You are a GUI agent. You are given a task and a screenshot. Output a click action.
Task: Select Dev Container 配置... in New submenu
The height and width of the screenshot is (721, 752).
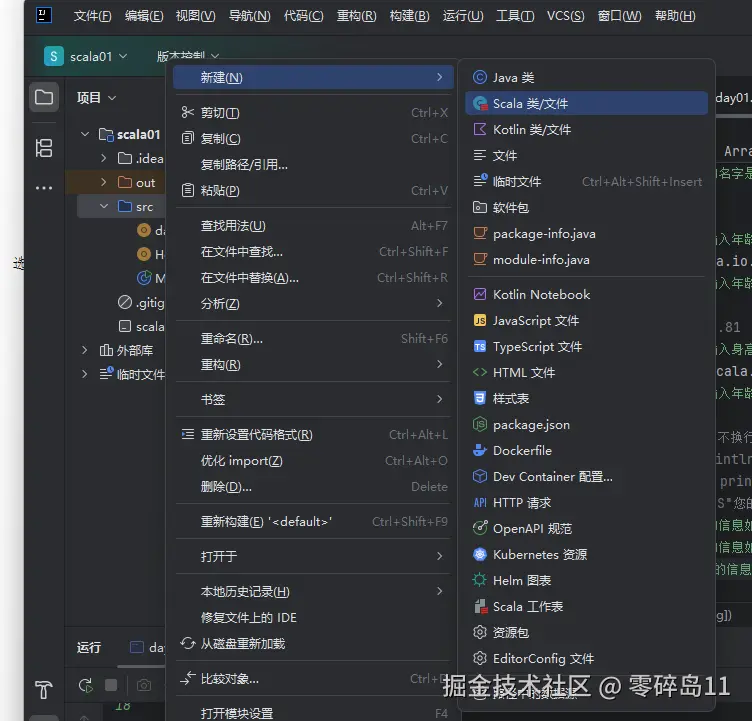pyautogui.click(x=586, y=476)
